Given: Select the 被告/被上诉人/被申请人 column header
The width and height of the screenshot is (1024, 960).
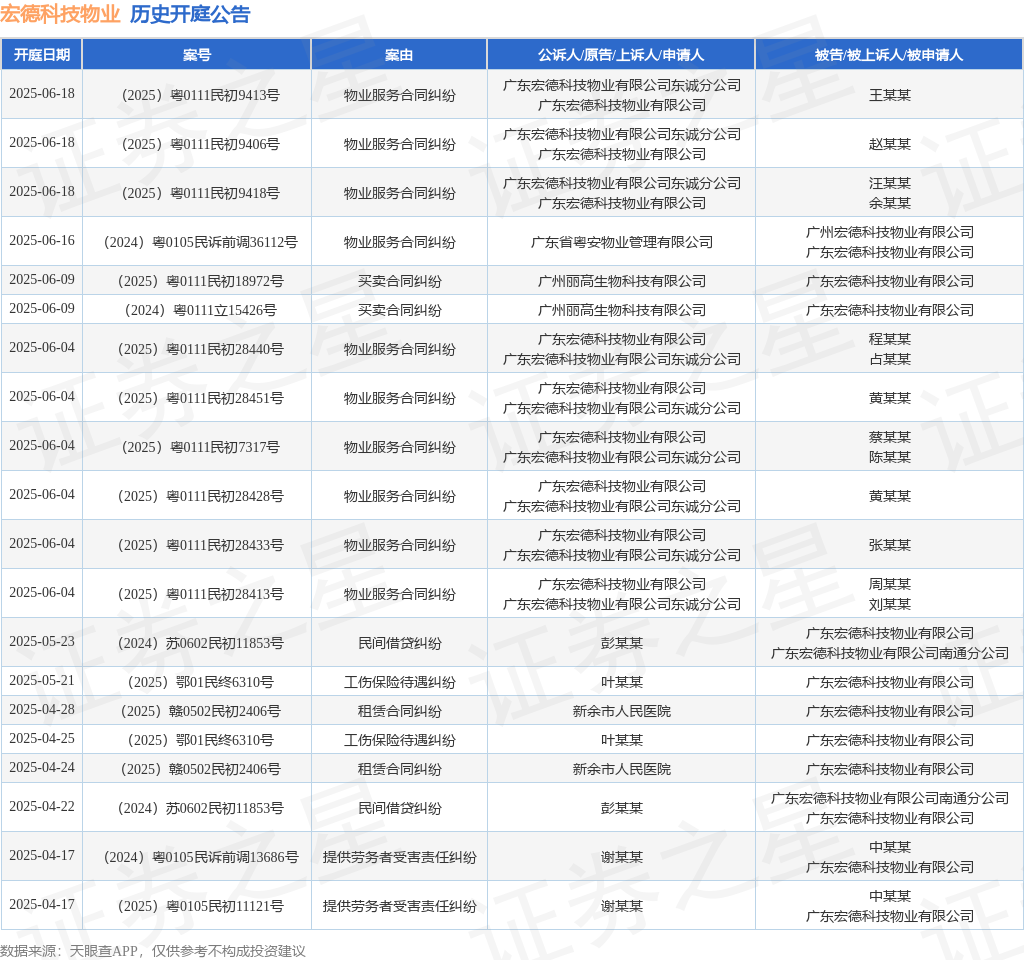Looking at the screenshot, I should pos(889,55).
